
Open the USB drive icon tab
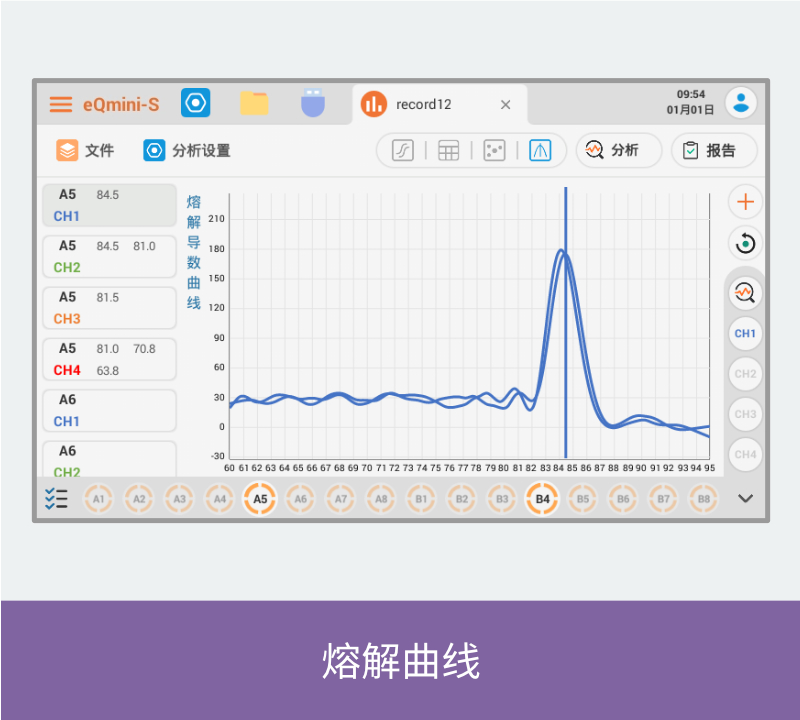tap(314, 103)
